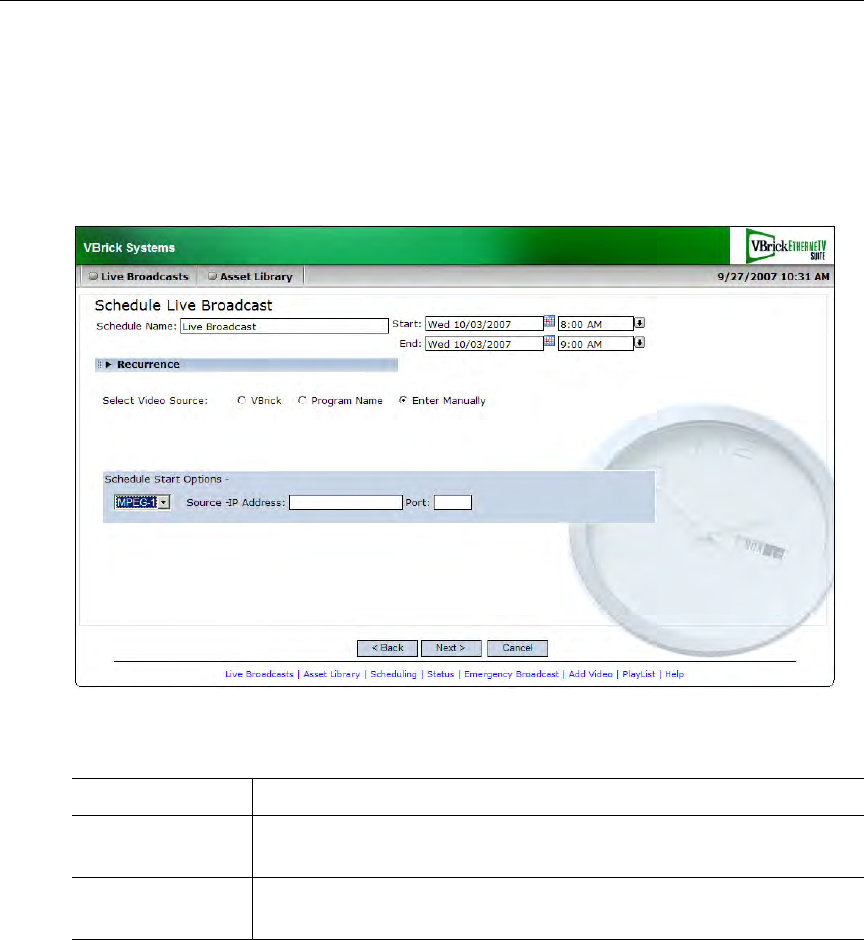Open the Status footer link
The width and height of the screenshot is (864, 940).
point(441,674)
